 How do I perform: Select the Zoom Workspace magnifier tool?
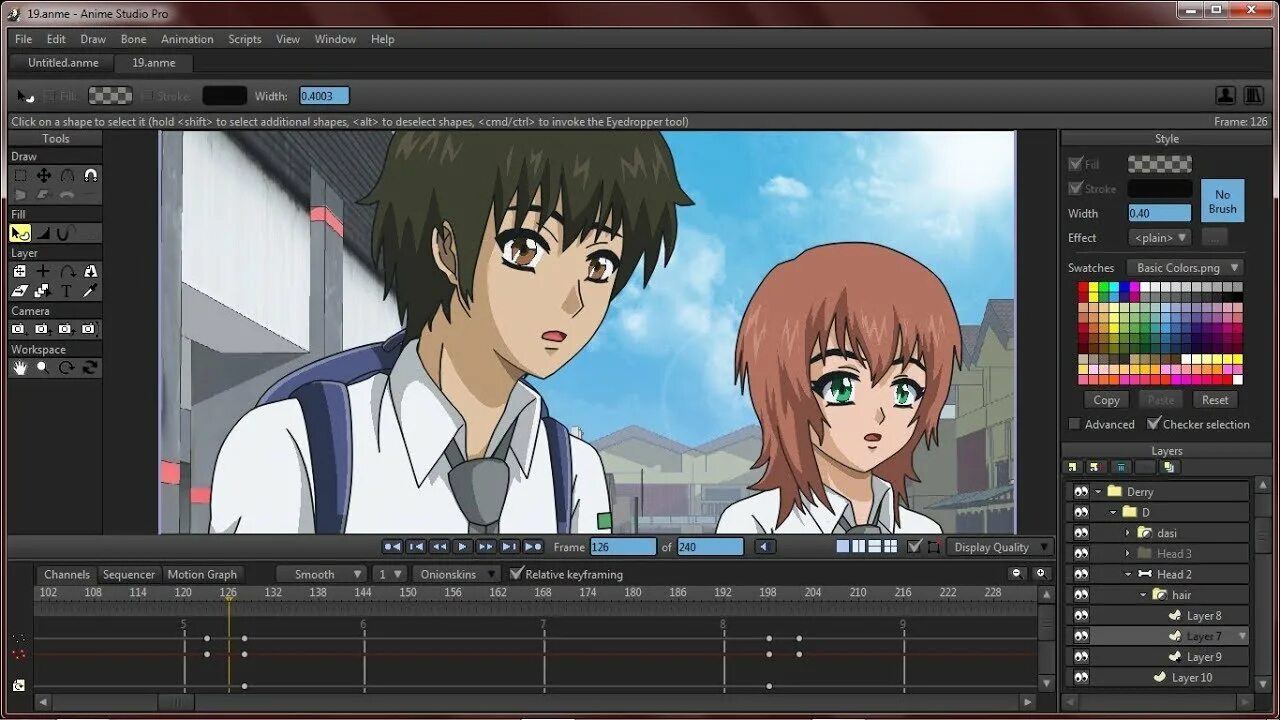coord(44,368)
